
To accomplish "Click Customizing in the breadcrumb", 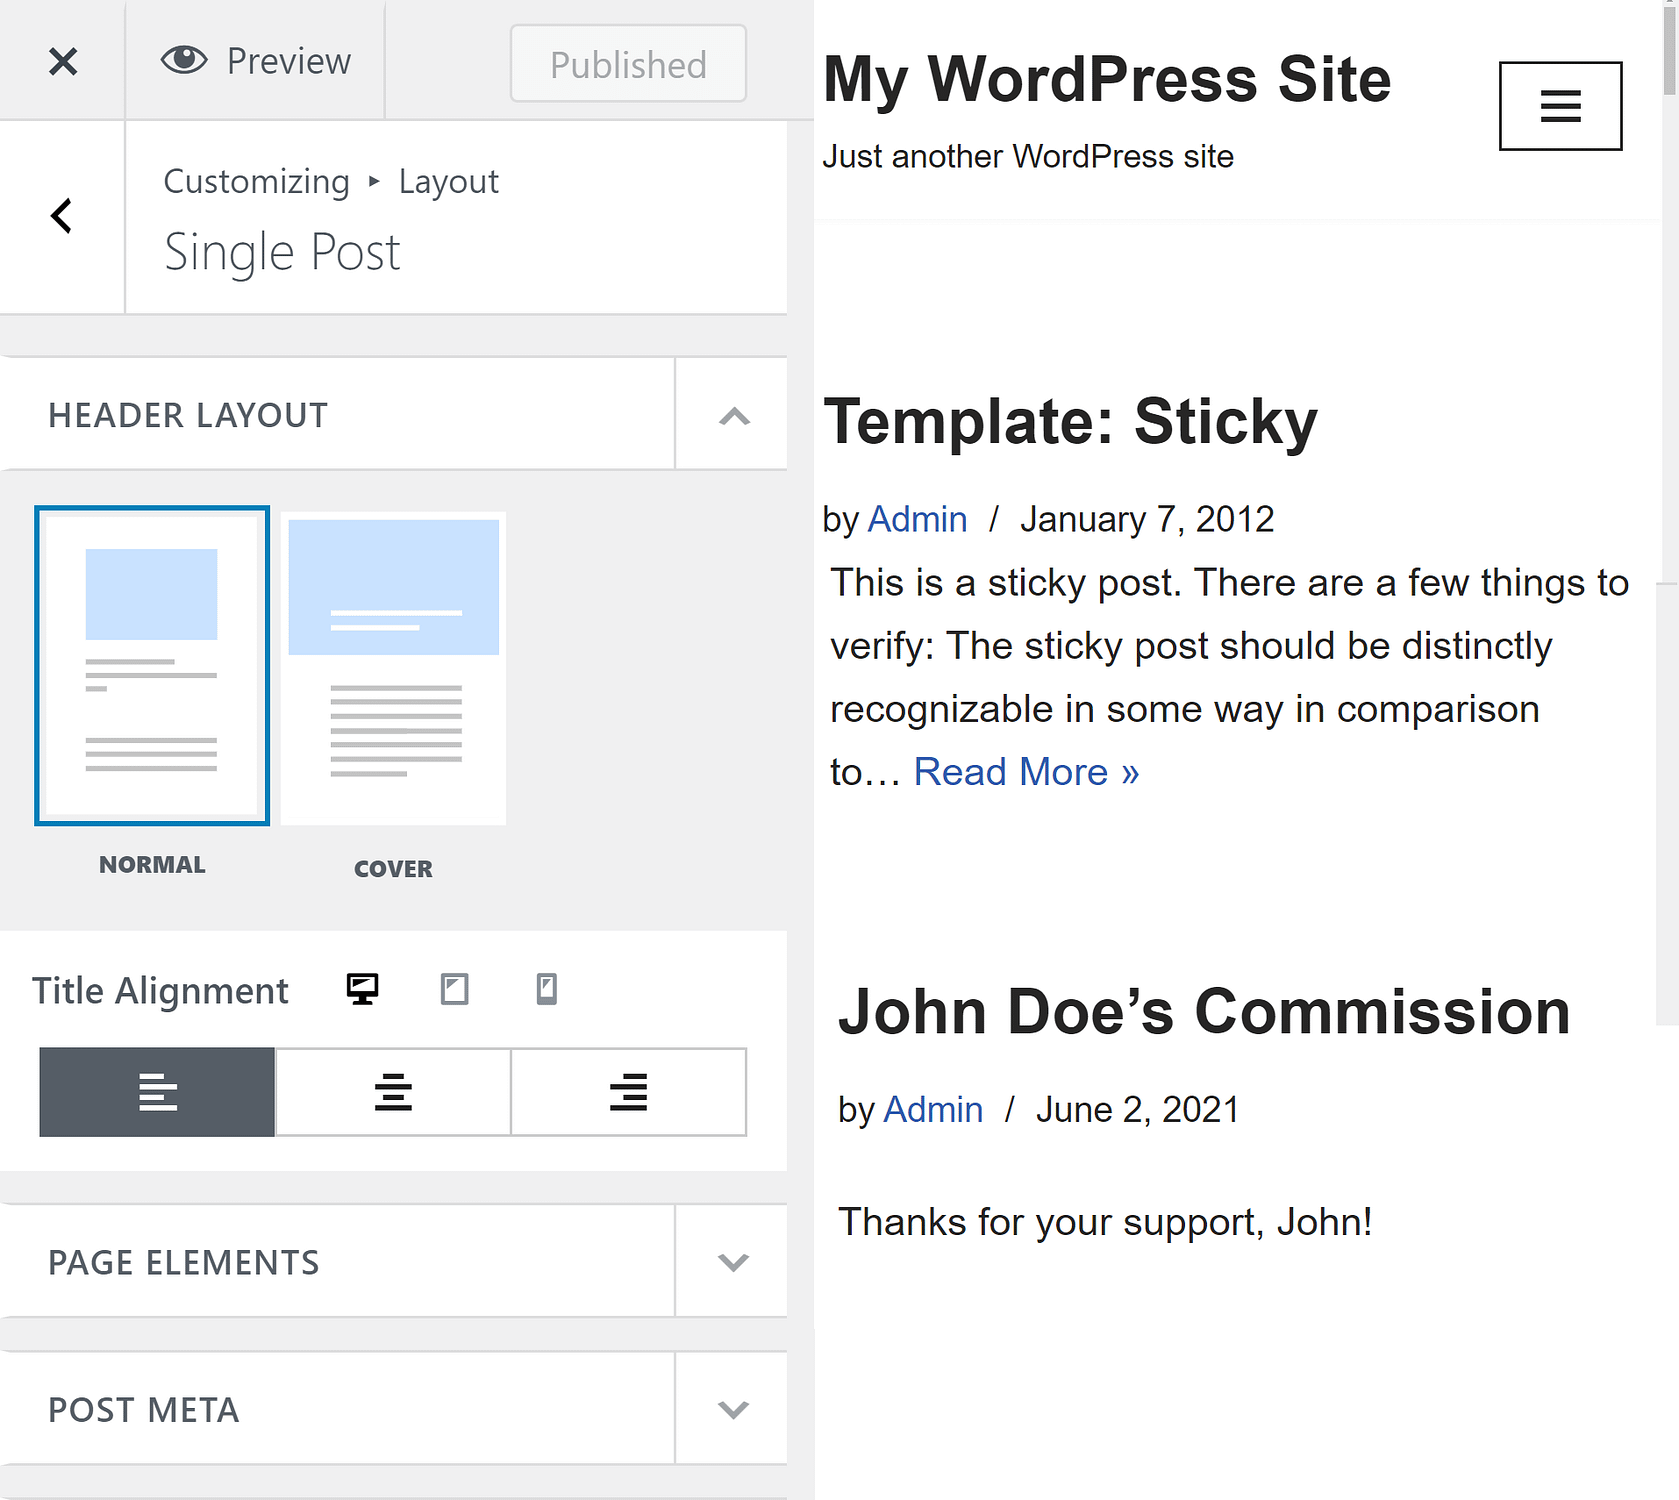I will pyautogui.click(x=256, y=181).
